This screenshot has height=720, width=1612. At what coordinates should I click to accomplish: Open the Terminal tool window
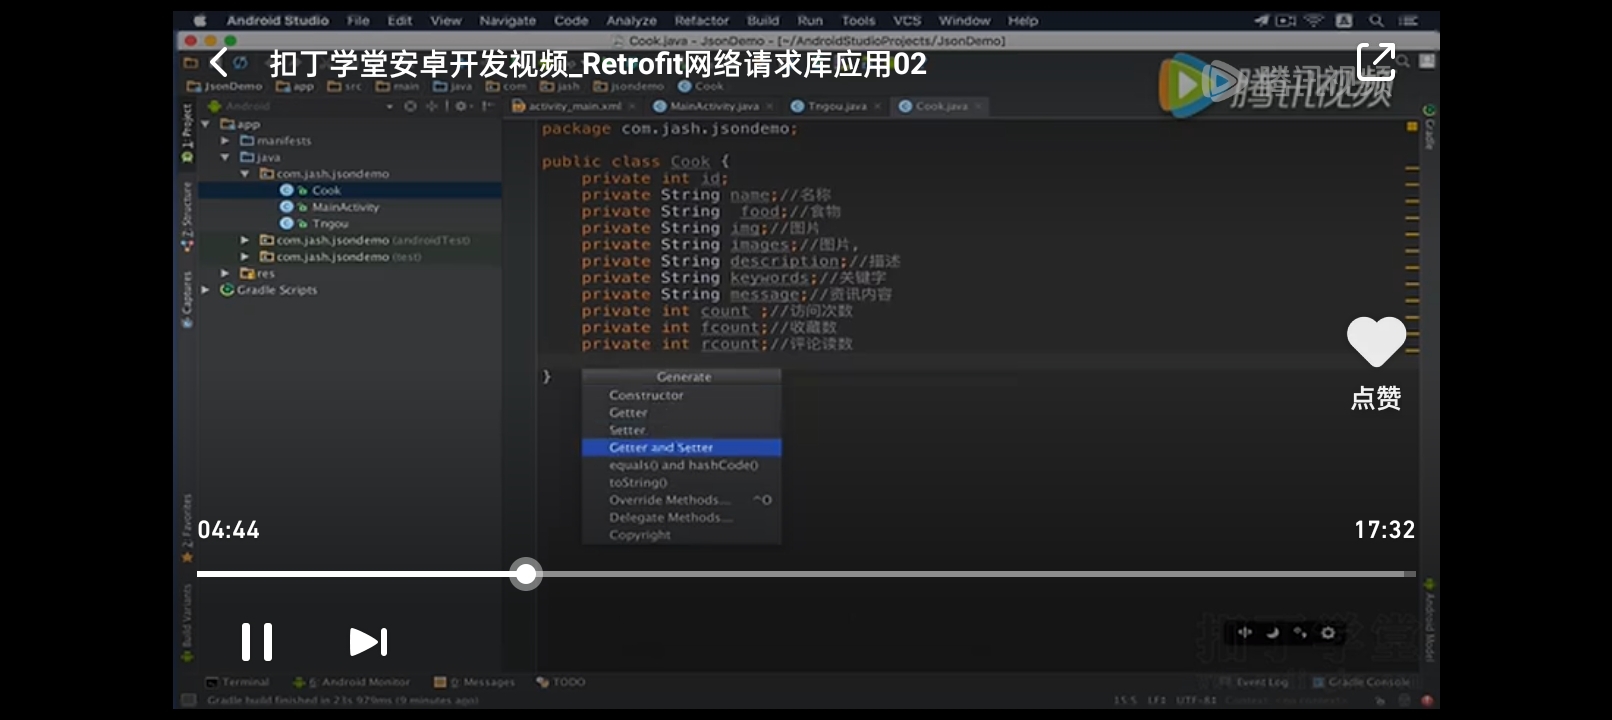[x=238, y=682]
